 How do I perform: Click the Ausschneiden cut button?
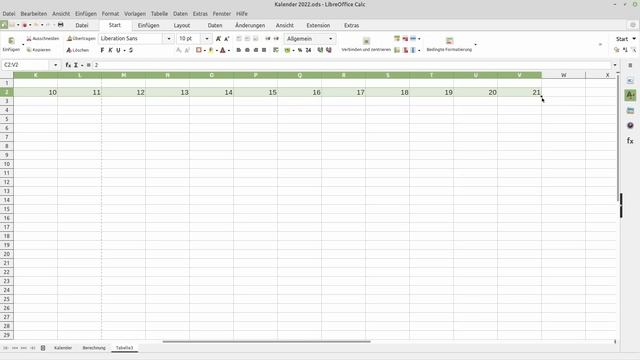click(43, 38)
